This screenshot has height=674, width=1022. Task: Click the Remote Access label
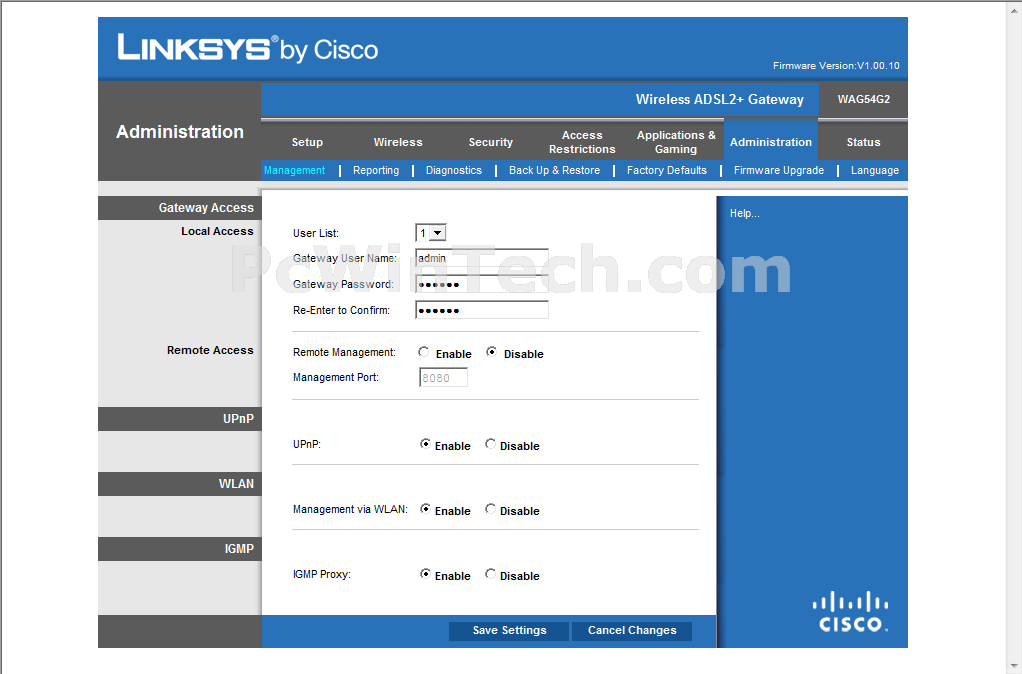[x=210, y=350]
